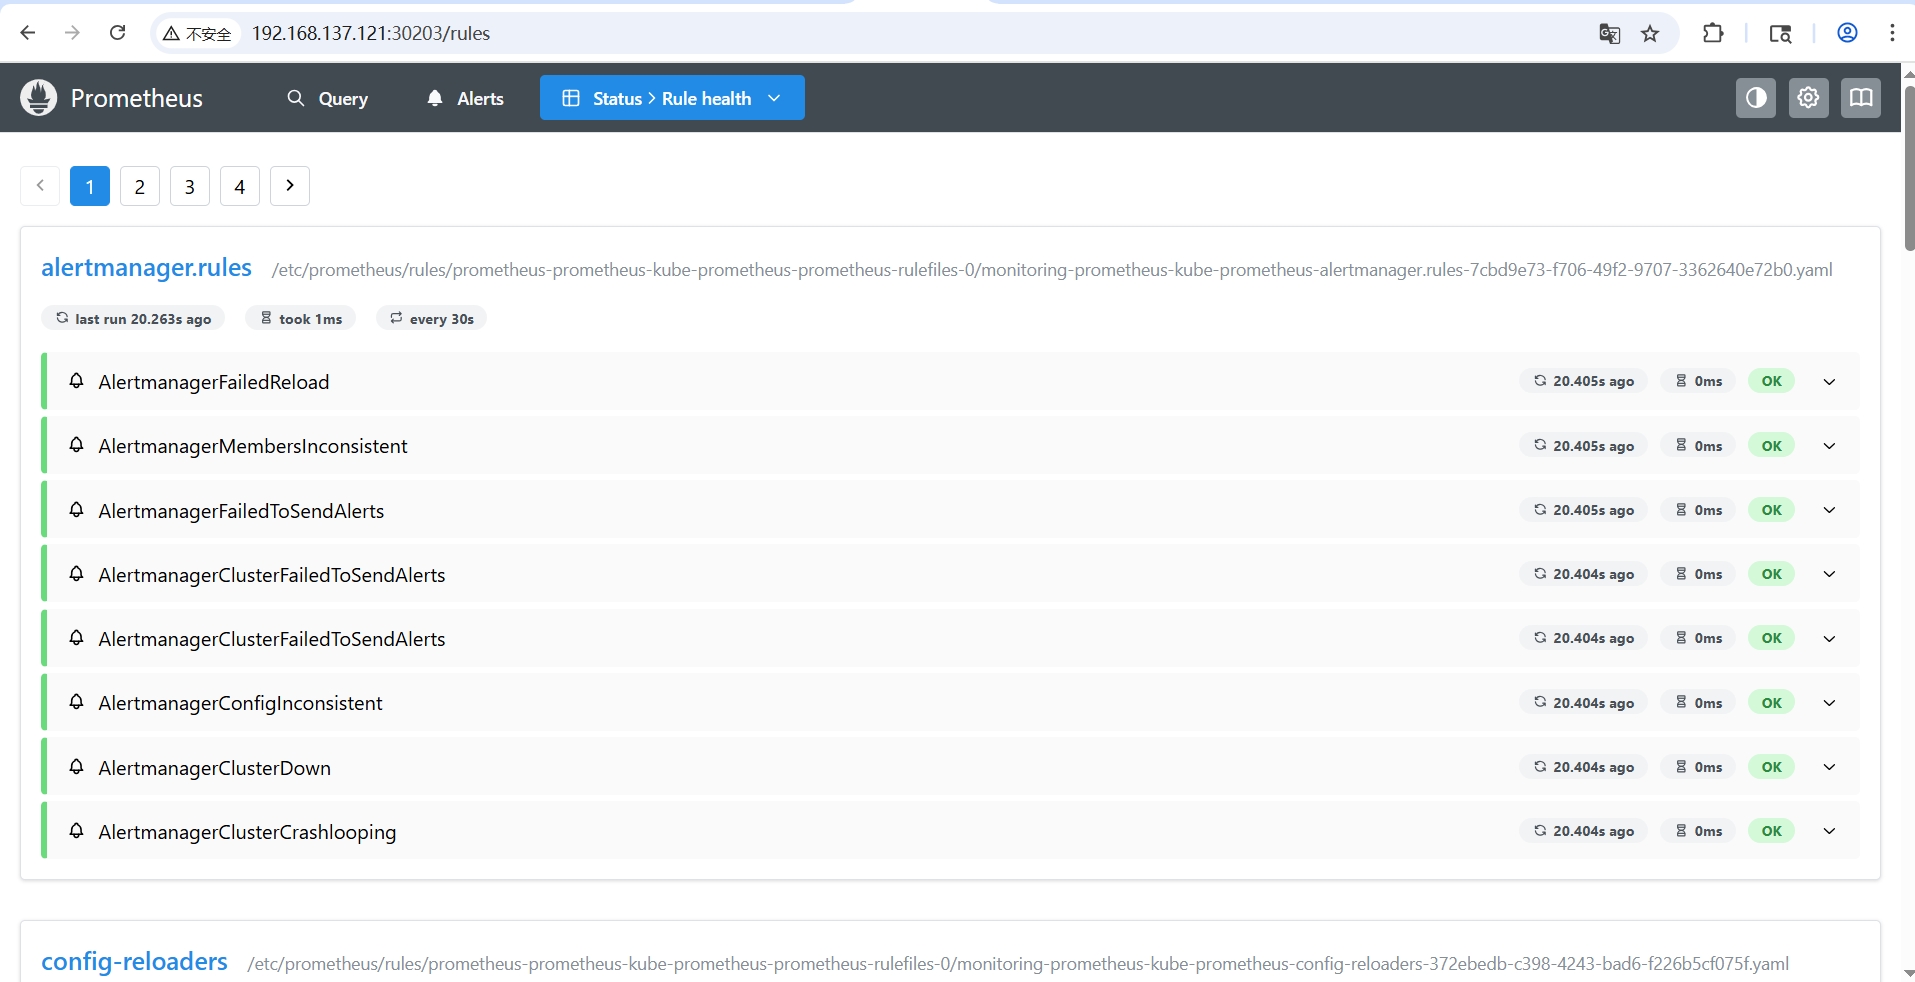This screenshot has width=1915, height=982.
Task: Open the documentation book icon
Action: pos(1860,98)
